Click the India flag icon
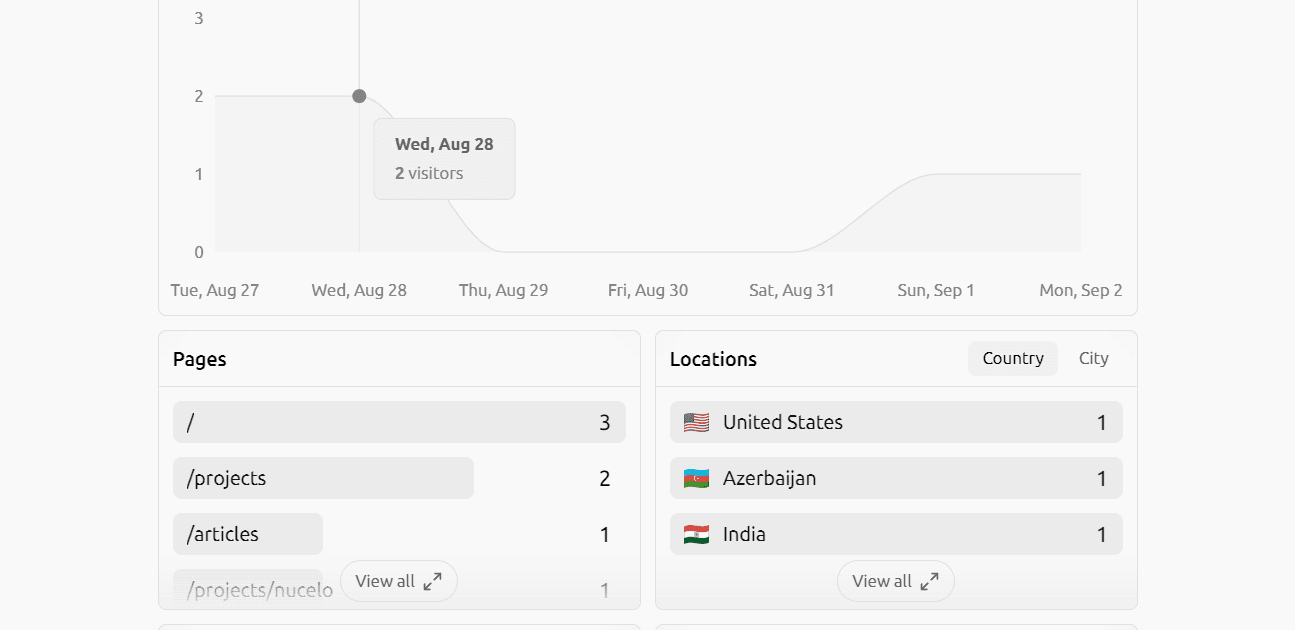1295x630 pixels. 696,534
